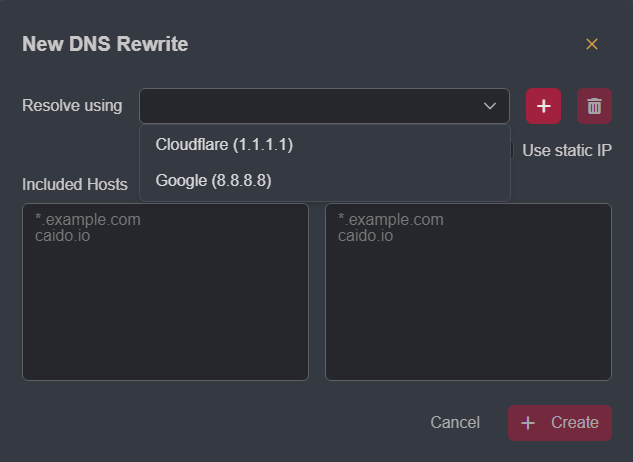
Task: Choose Google (8.8.8.8) resolver
Action: point(325,181)
